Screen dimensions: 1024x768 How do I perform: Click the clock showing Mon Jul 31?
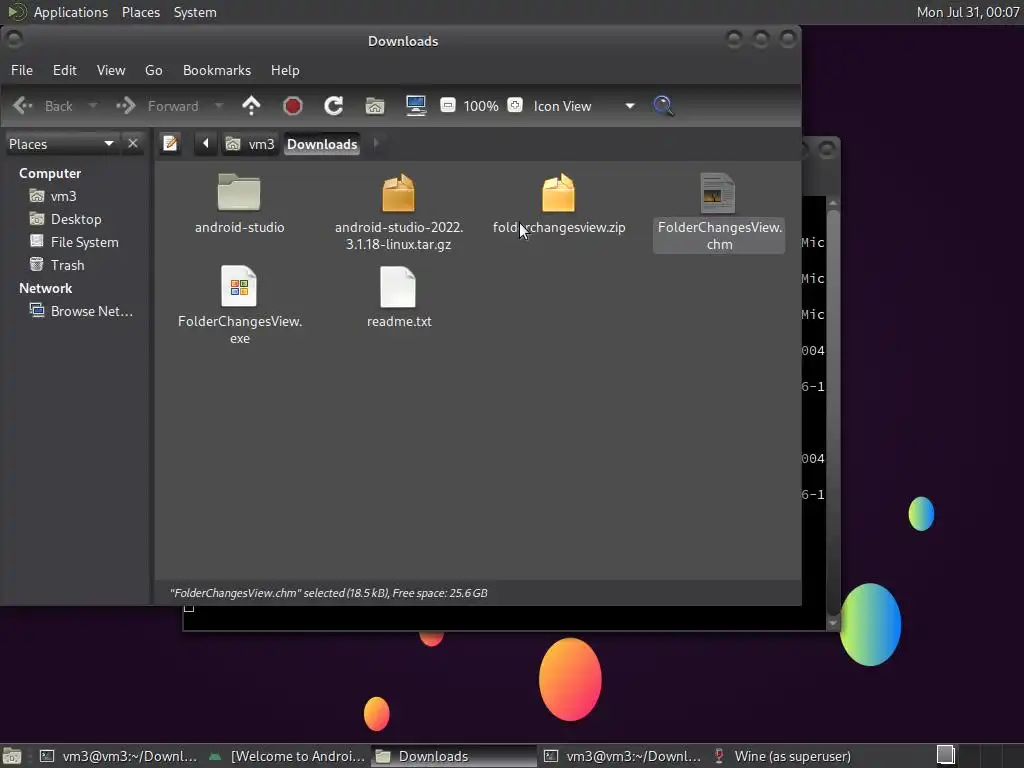click(x=968, y=12)
